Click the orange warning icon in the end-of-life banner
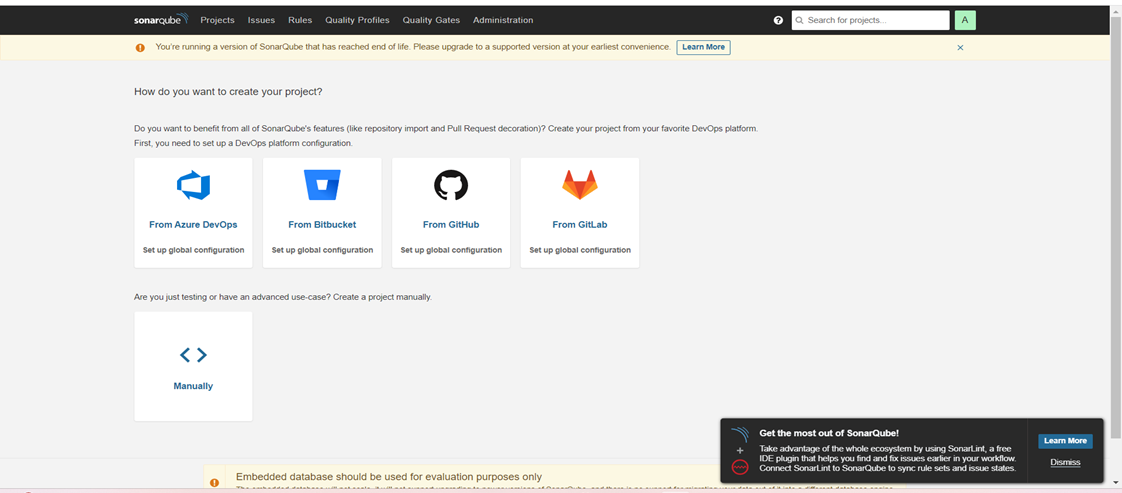 click(x=140, y=47)
